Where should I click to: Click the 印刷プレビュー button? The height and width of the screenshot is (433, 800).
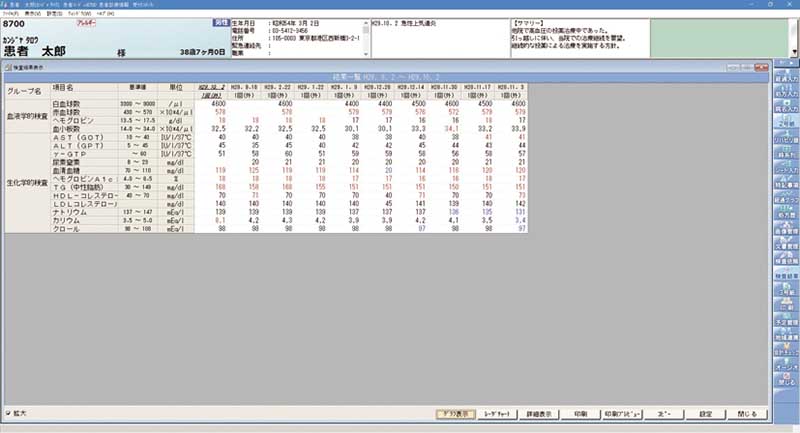623,413
